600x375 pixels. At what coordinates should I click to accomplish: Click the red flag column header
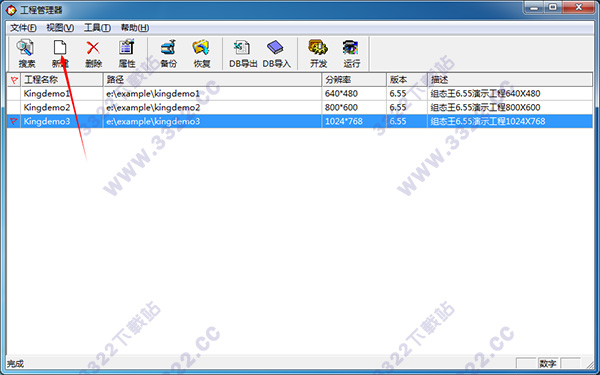pos(14,80)
